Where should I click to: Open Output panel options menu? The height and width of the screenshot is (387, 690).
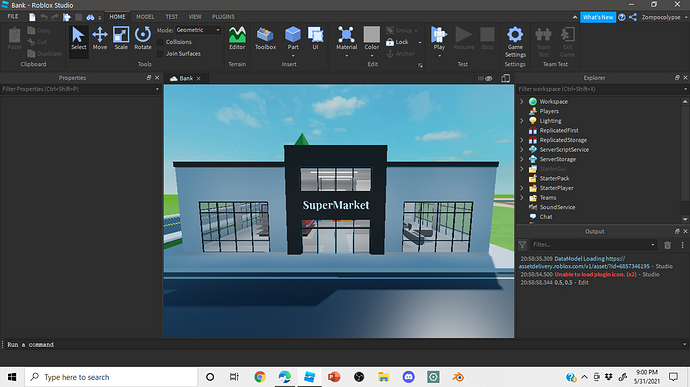[x=683, y=245]
